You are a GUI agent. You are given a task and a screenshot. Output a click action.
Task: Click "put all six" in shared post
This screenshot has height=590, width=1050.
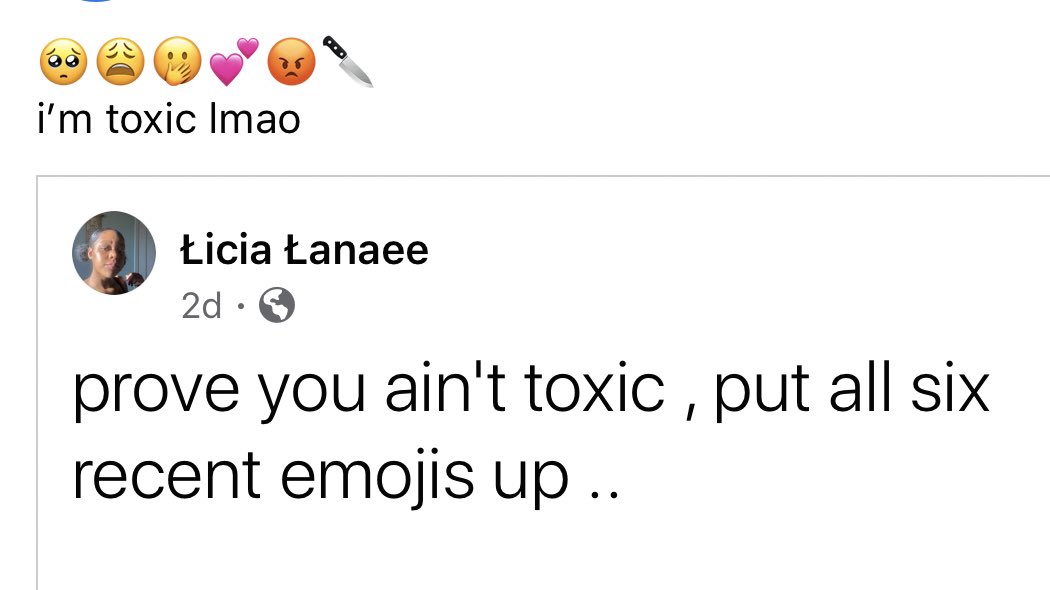click(852, 388)
